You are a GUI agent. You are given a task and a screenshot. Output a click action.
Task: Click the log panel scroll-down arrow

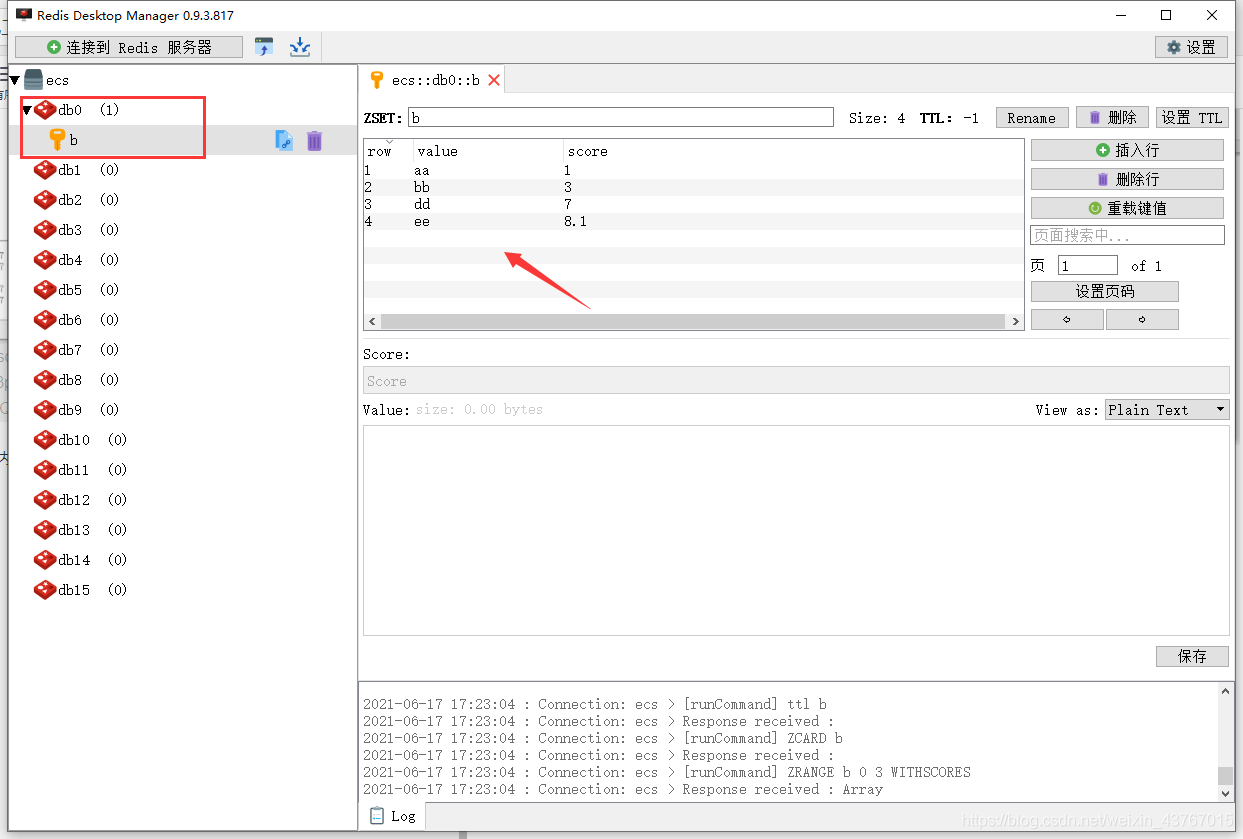point(1226,793)
